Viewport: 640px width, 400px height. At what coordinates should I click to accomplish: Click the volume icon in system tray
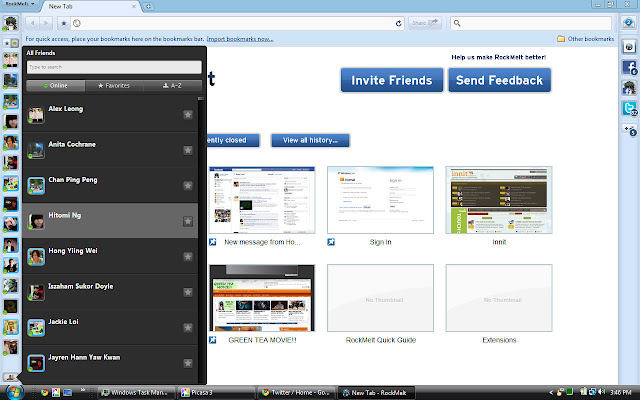pos(601,392)
